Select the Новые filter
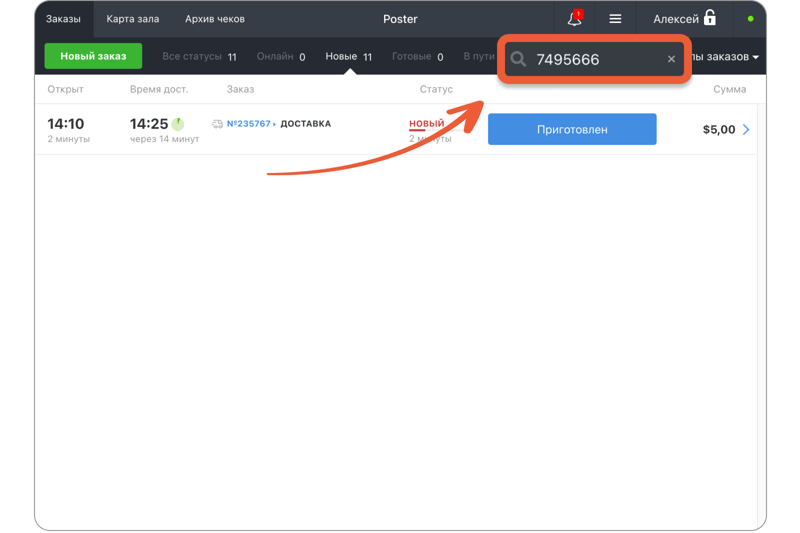The height and width of the screenshot is (533, 800). click(349, 57)
